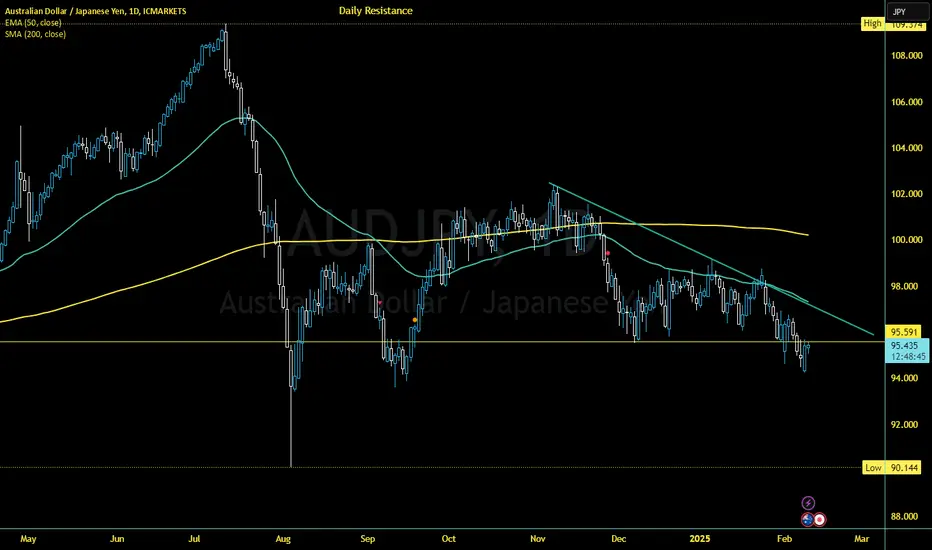Select the EMA (50, close) indicator legend
This screenshot has height=550, width=932.
point(33,23)
